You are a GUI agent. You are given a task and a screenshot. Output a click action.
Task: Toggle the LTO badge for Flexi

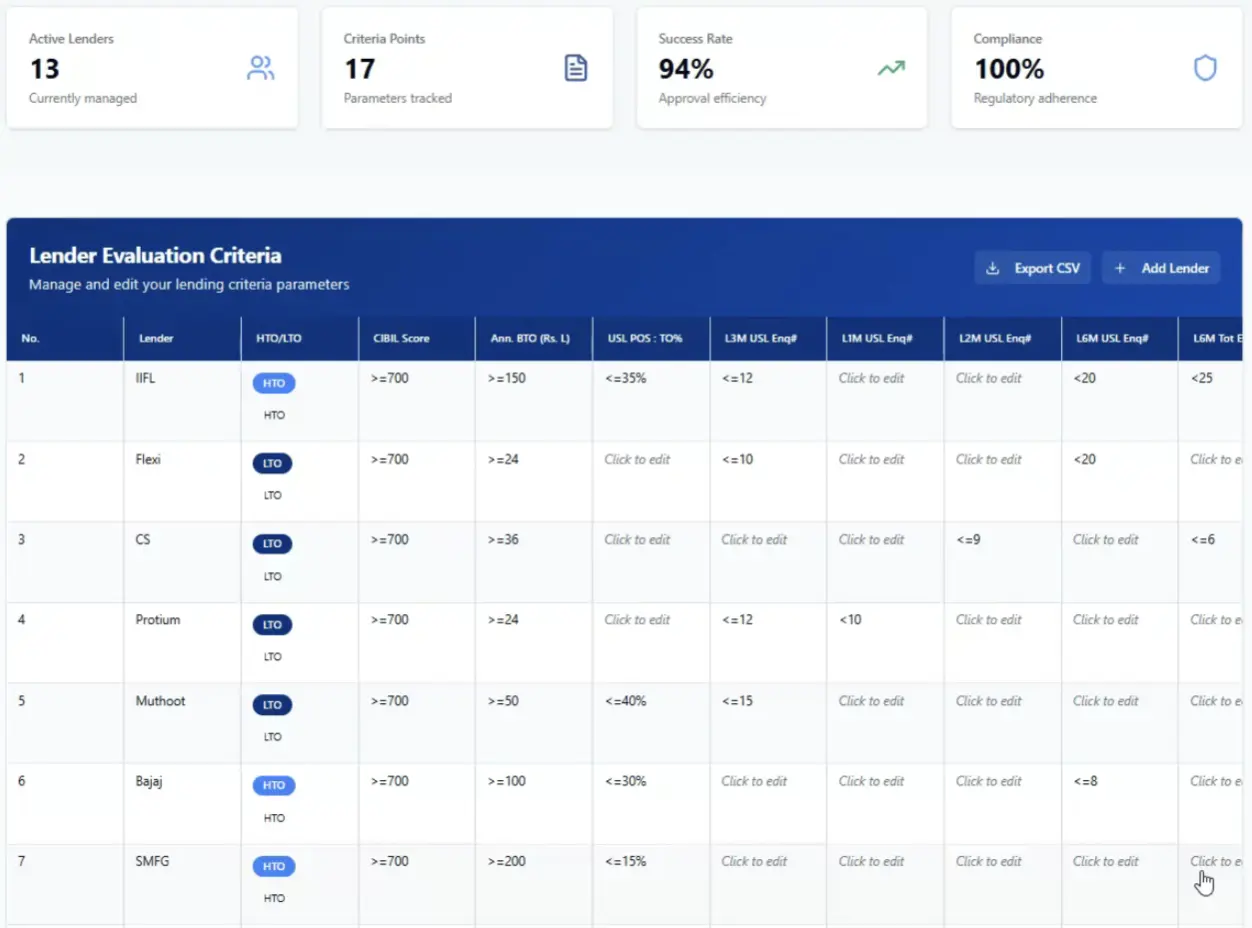272,463
